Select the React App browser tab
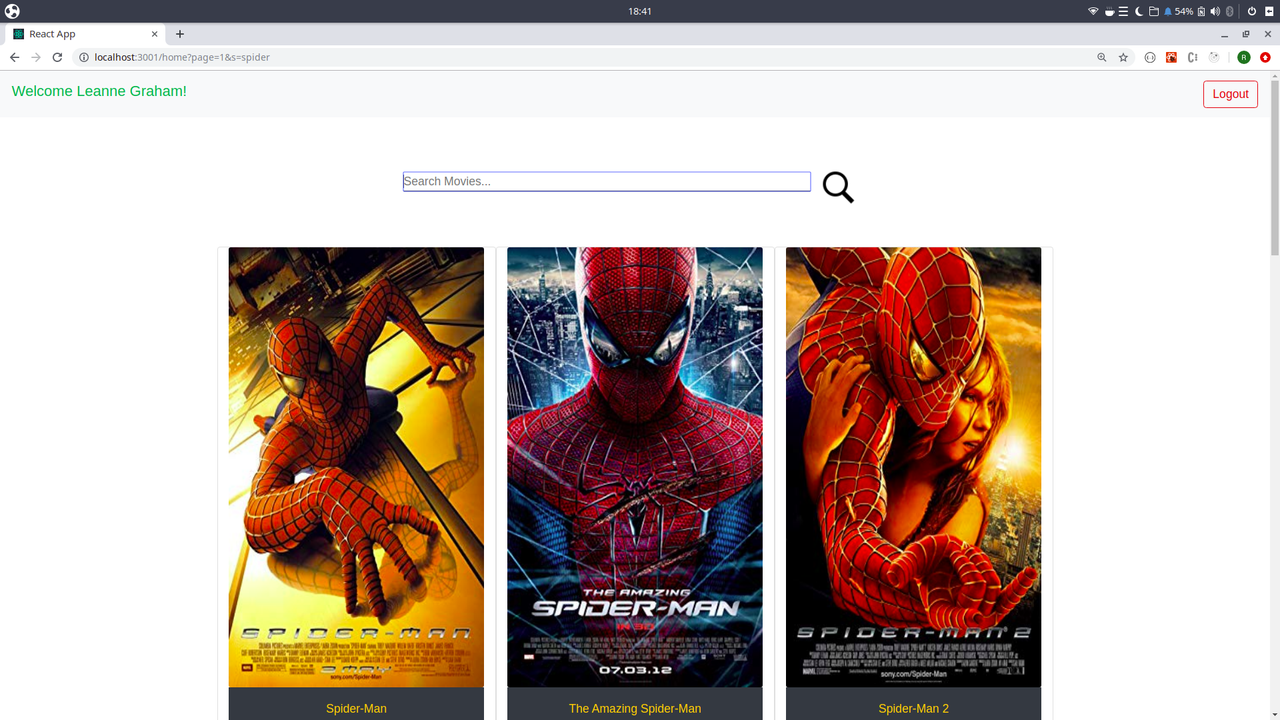Screen dimensions: 1280x720 pos(85,34)
